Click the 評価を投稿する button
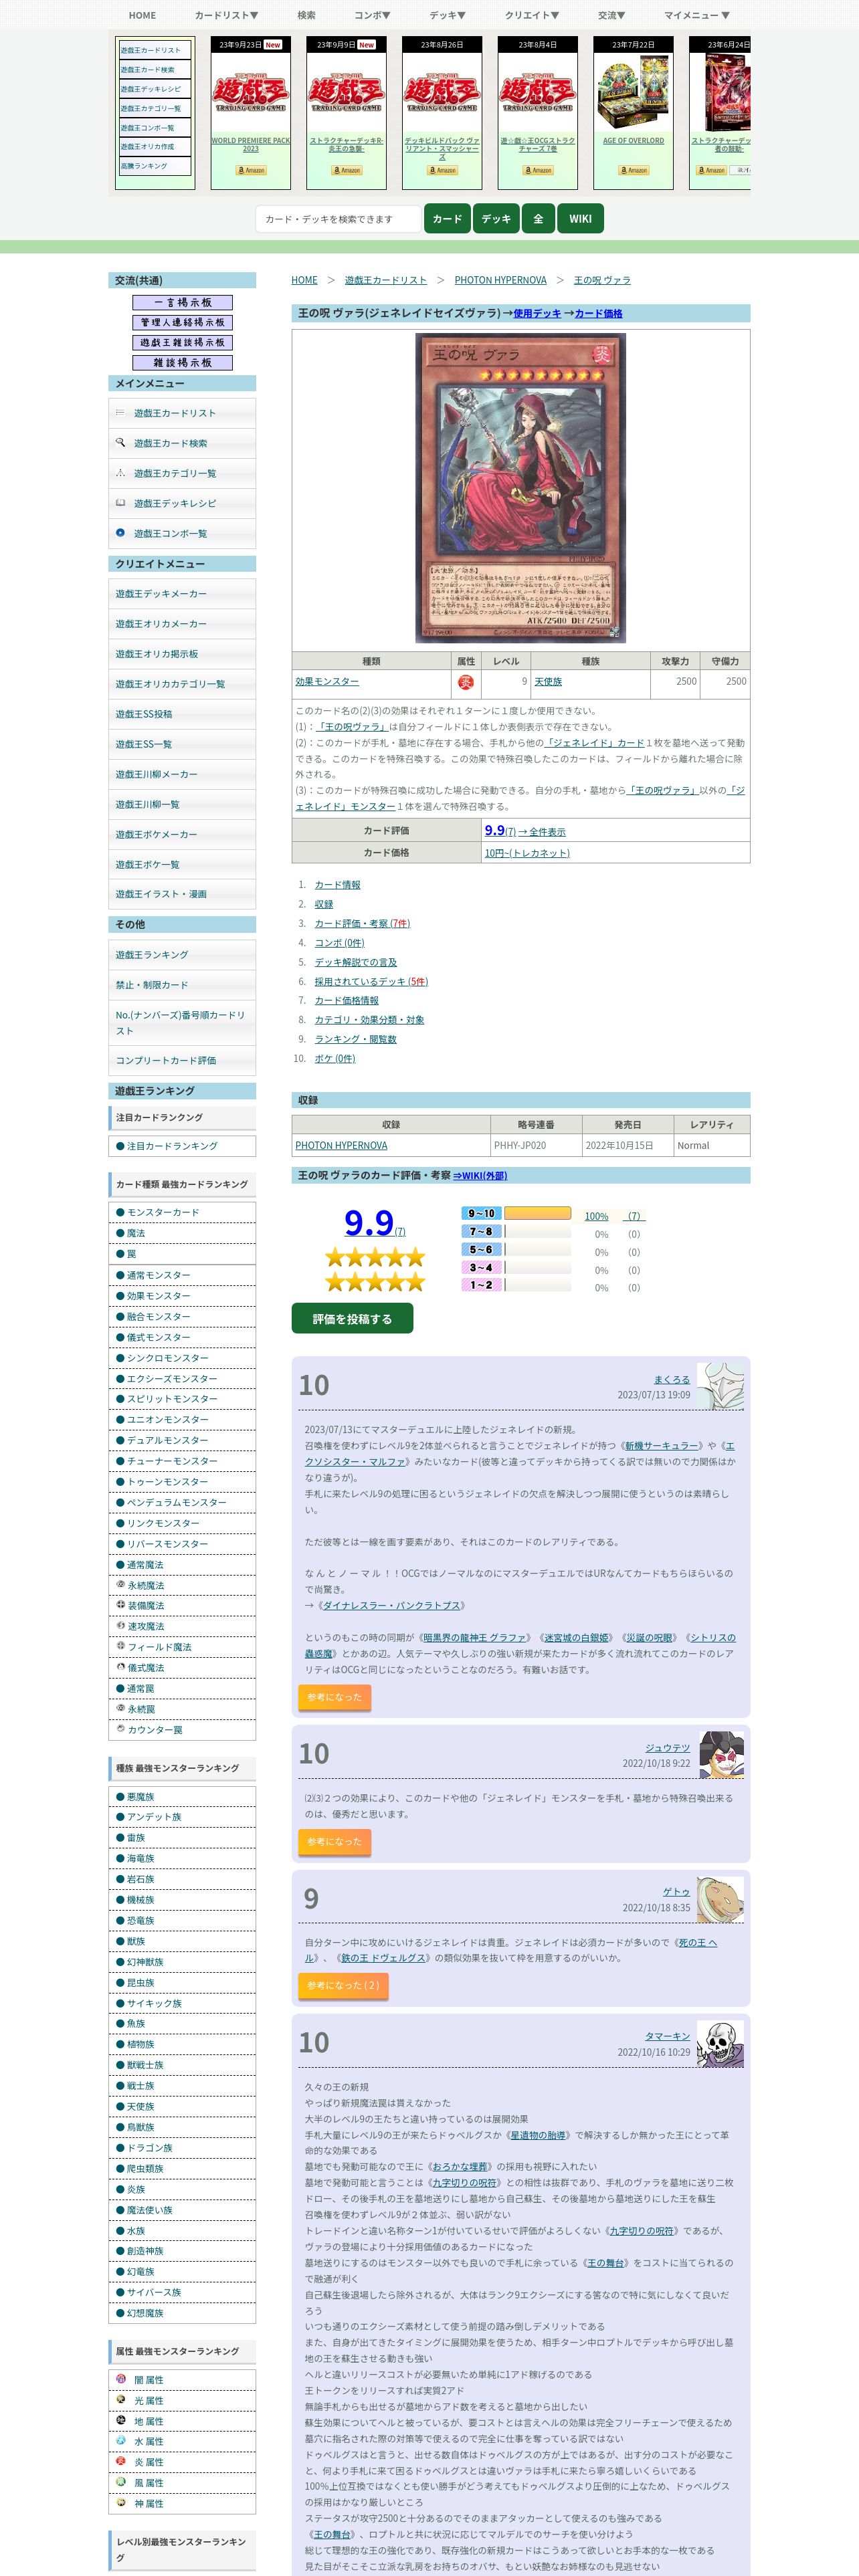 click(352, 1319)
